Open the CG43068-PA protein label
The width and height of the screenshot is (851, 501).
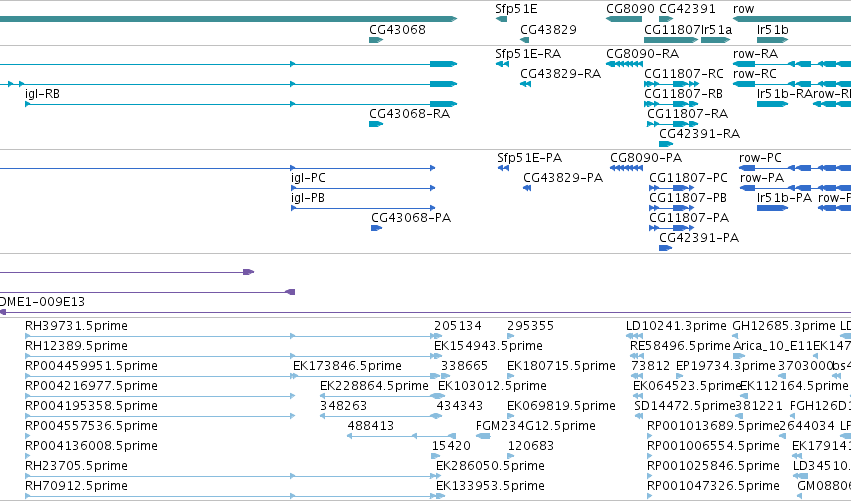[411, 218]
